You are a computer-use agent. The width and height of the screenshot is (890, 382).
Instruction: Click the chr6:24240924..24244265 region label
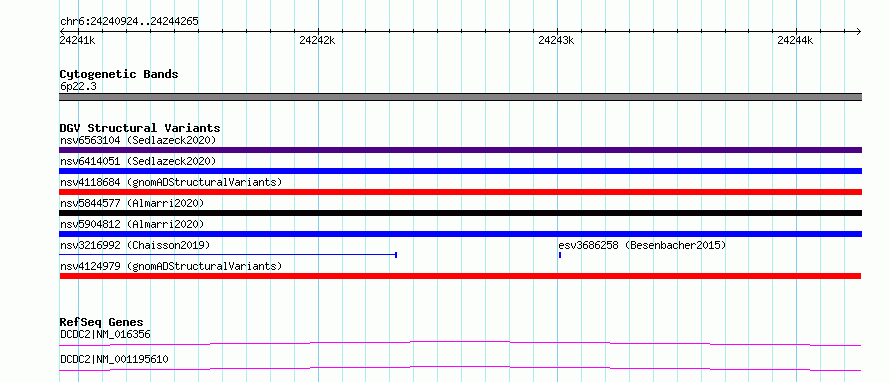129,22
